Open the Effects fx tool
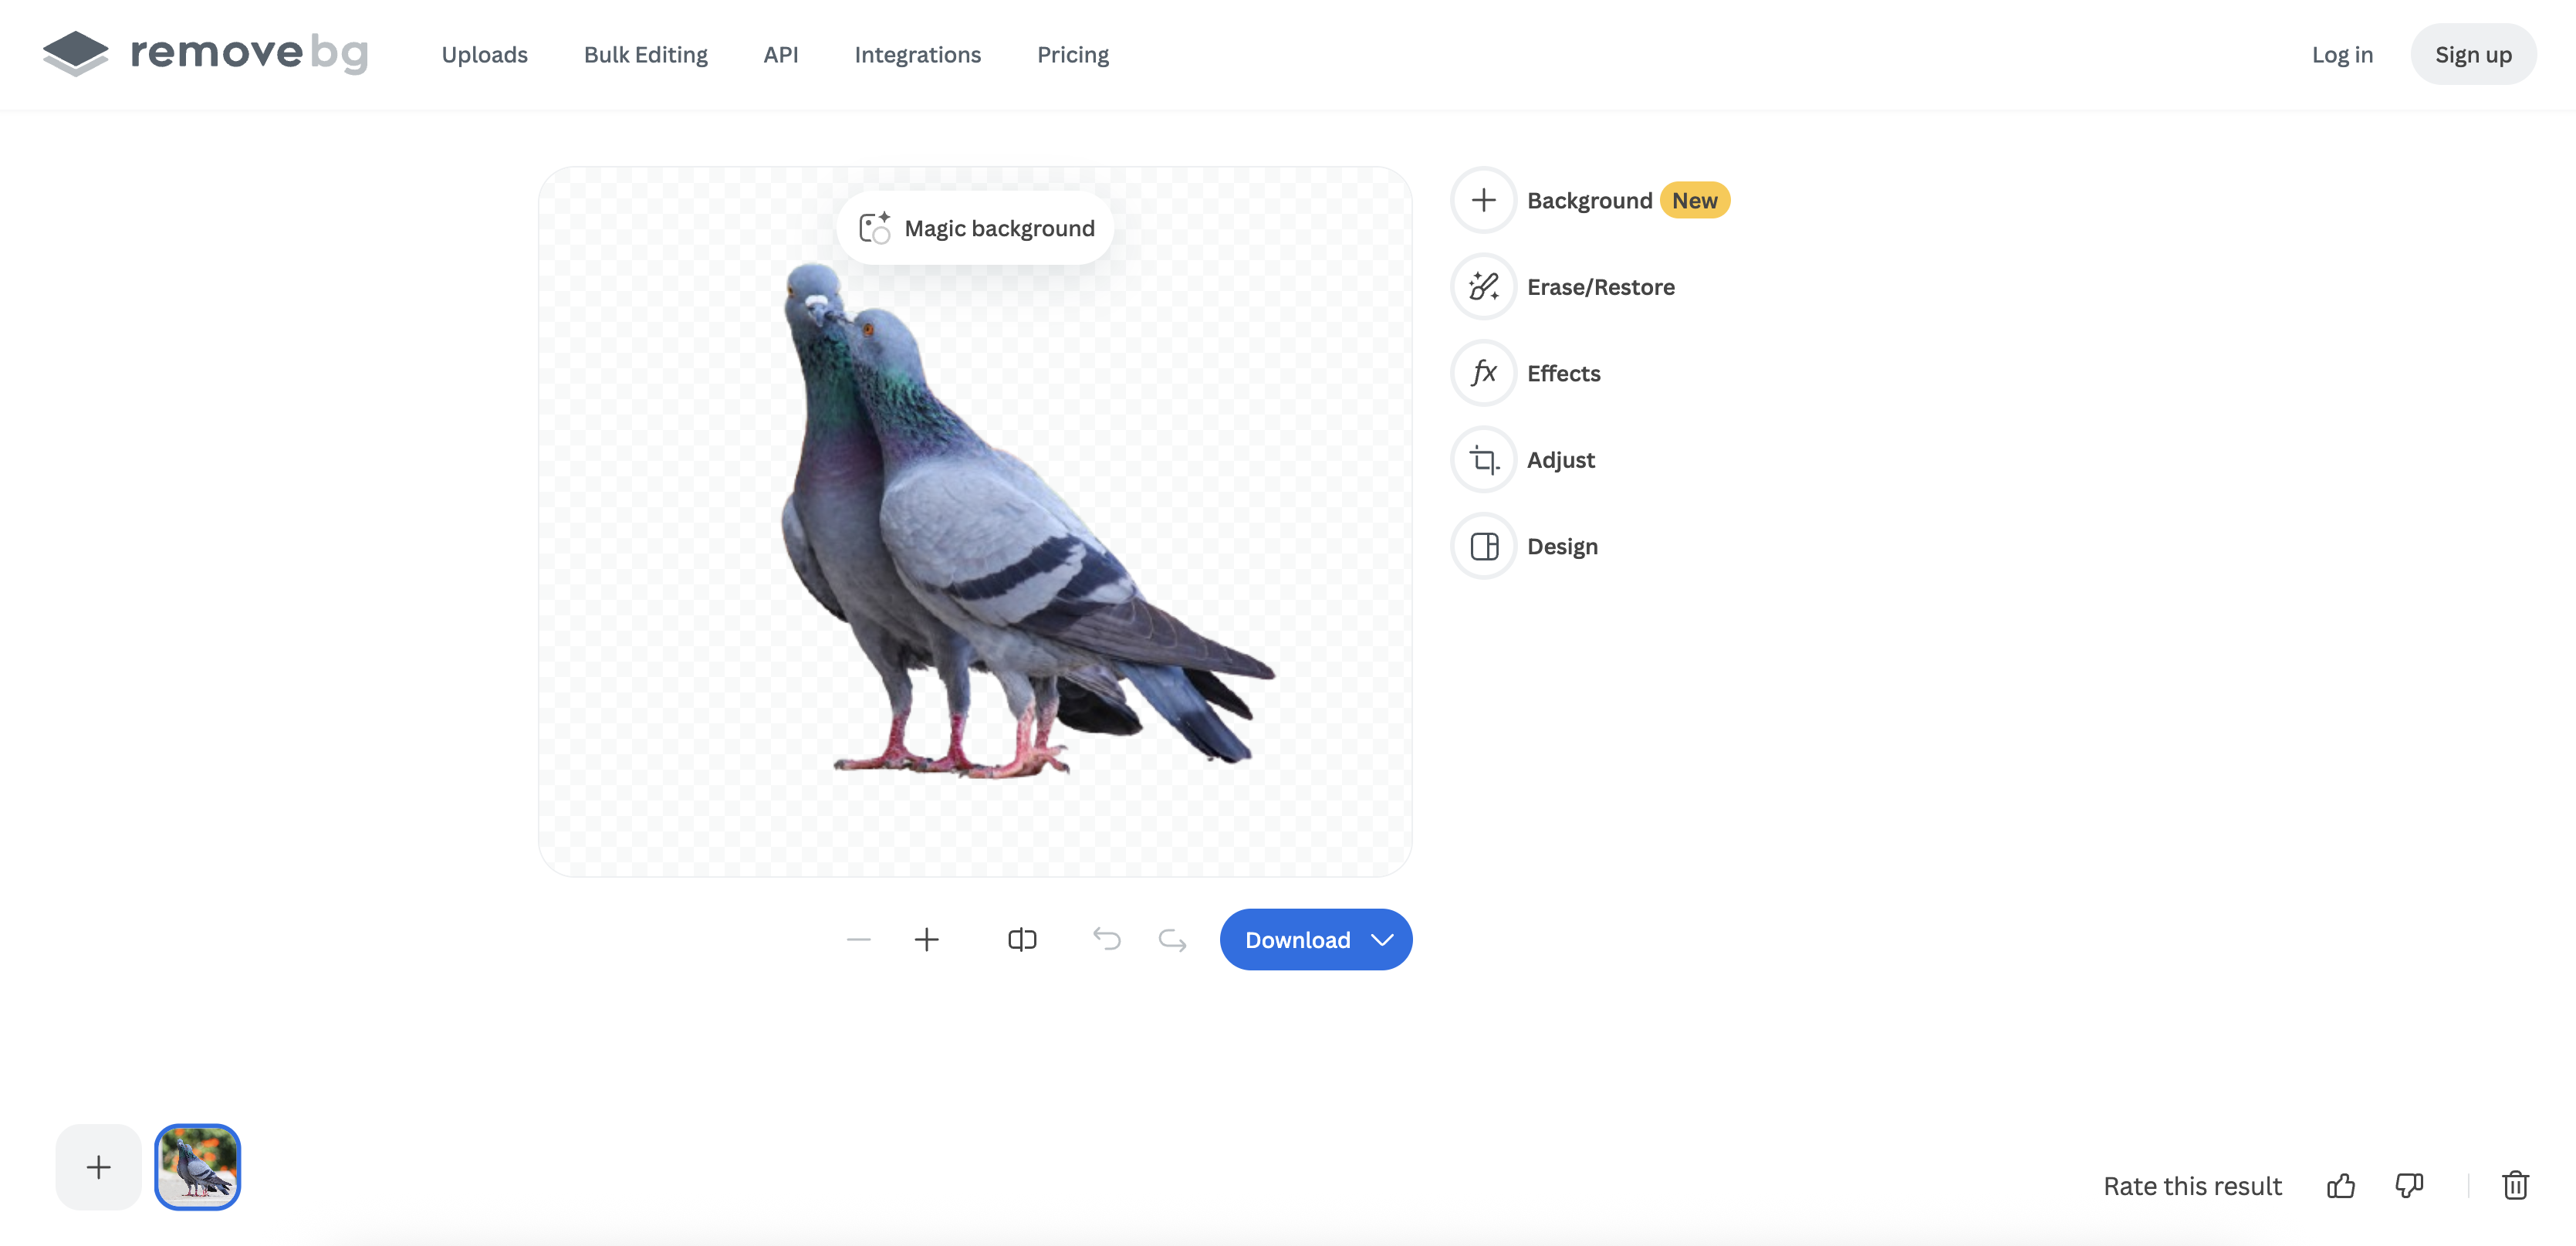Viewport: 2576px width, 1246px height. point(1483,373)
